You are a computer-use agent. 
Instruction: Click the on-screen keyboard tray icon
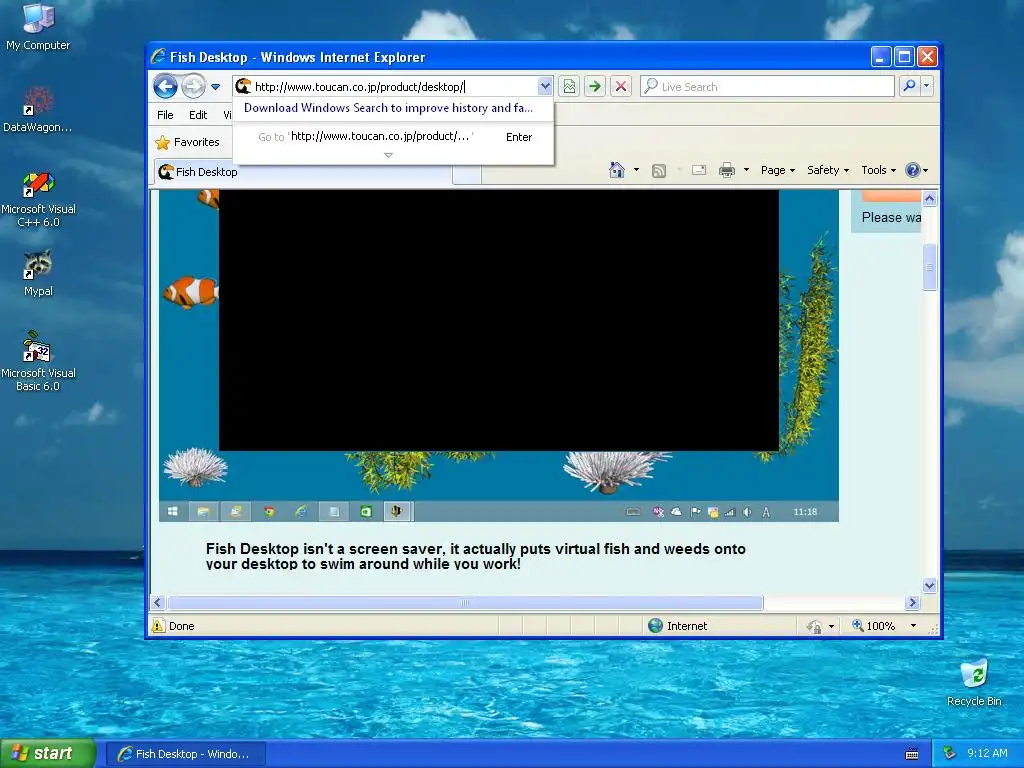pos(912,754)
